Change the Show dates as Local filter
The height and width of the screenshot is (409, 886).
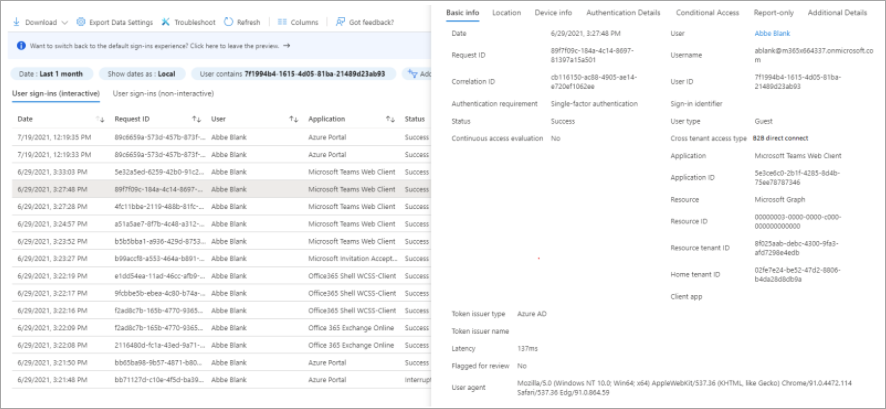(141, 74)
